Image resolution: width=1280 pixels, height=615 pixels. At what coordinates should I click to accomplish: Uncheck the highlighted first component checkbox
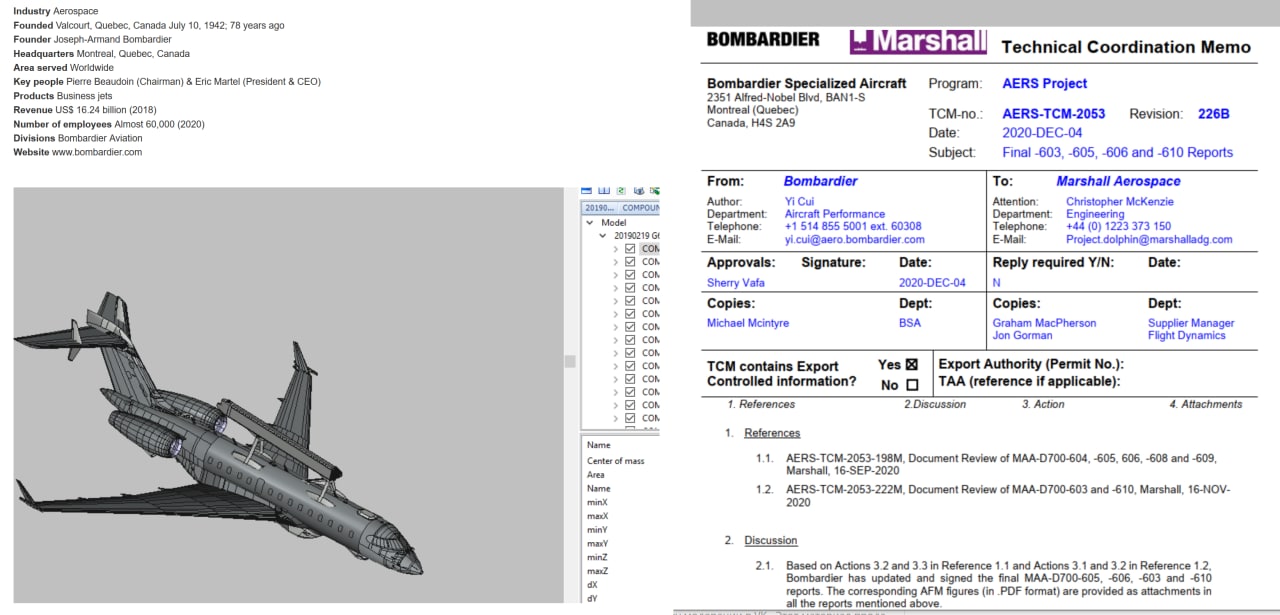pos(630,249)
